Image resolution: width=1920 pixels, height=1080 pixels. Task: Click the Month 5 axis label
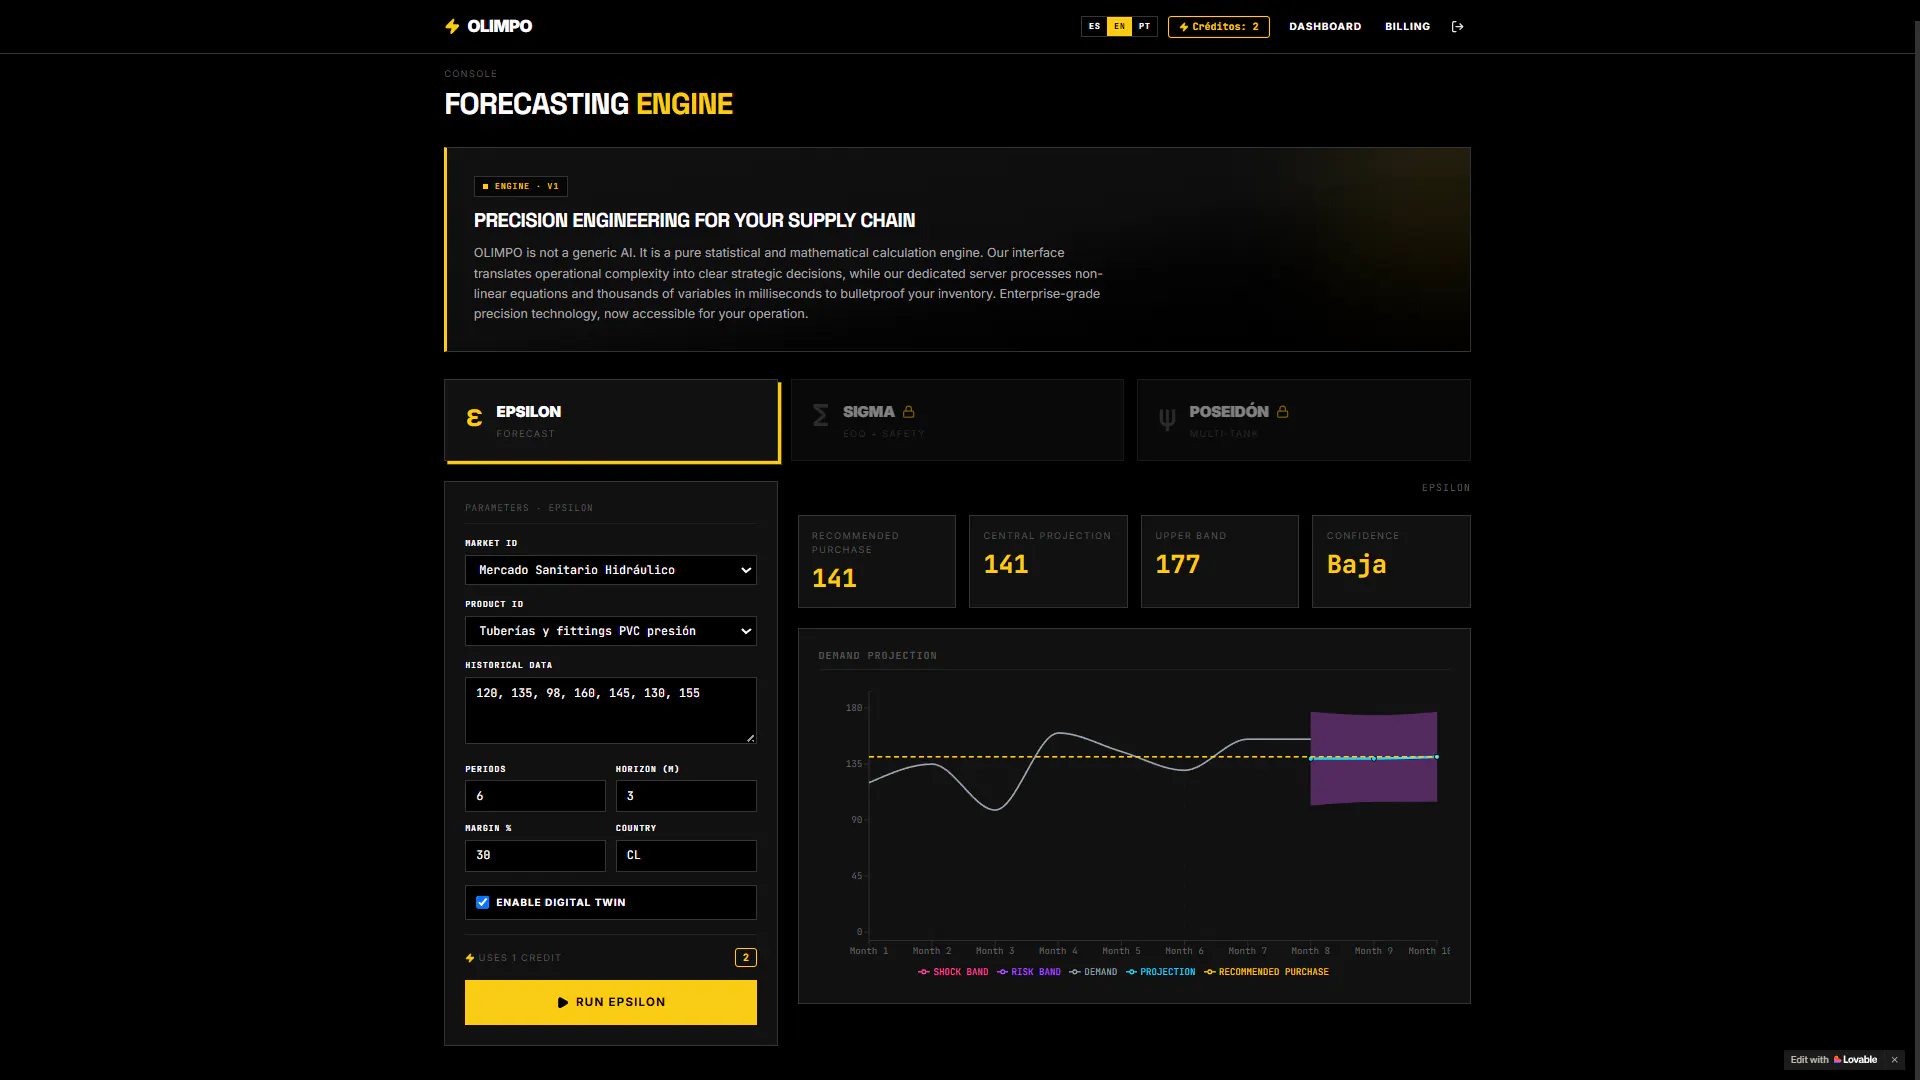point(1121,951)
